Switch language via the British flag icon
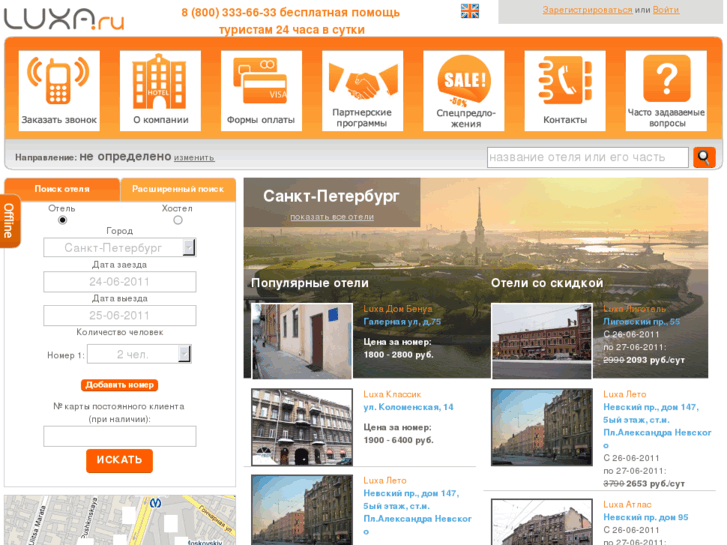The image size is (727, 545). pos(470,11)
